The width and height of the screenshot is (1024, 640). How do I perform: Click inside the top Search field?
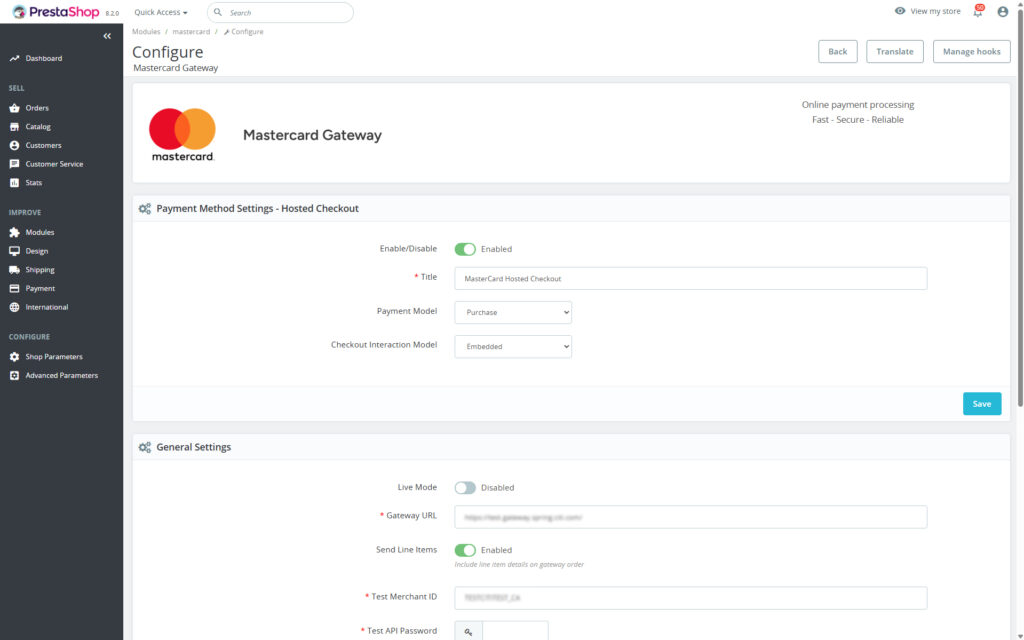tap(280, 11)
